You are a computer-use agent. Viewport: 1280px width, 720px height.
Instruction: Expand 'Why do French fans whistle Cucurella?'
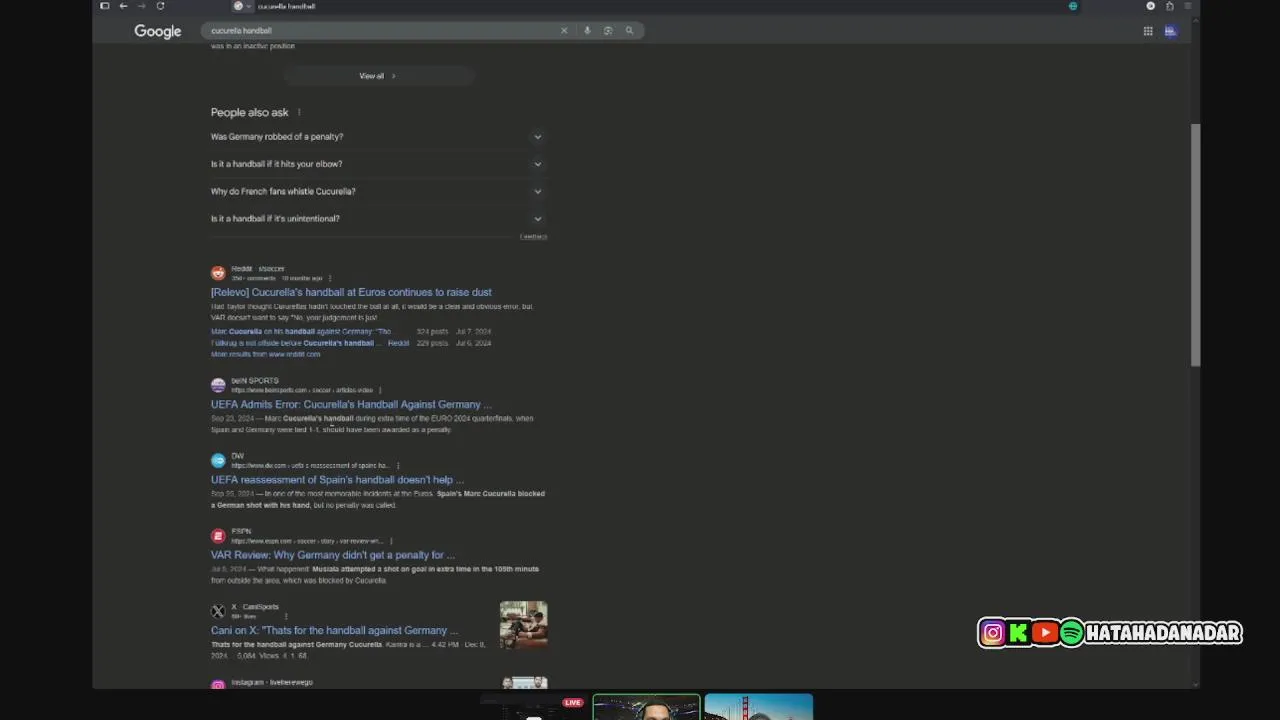point(378,191)
